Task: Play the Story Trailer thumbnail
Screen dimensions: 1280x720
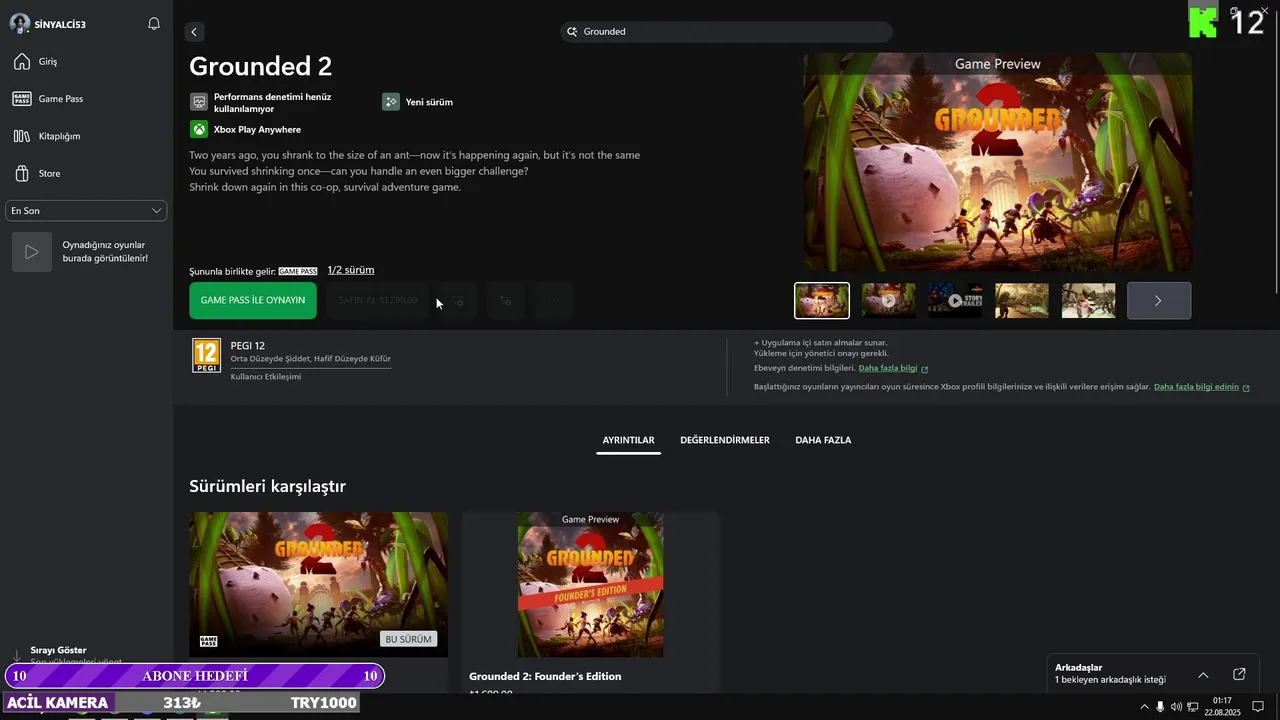Action: (x=955, y=300)
